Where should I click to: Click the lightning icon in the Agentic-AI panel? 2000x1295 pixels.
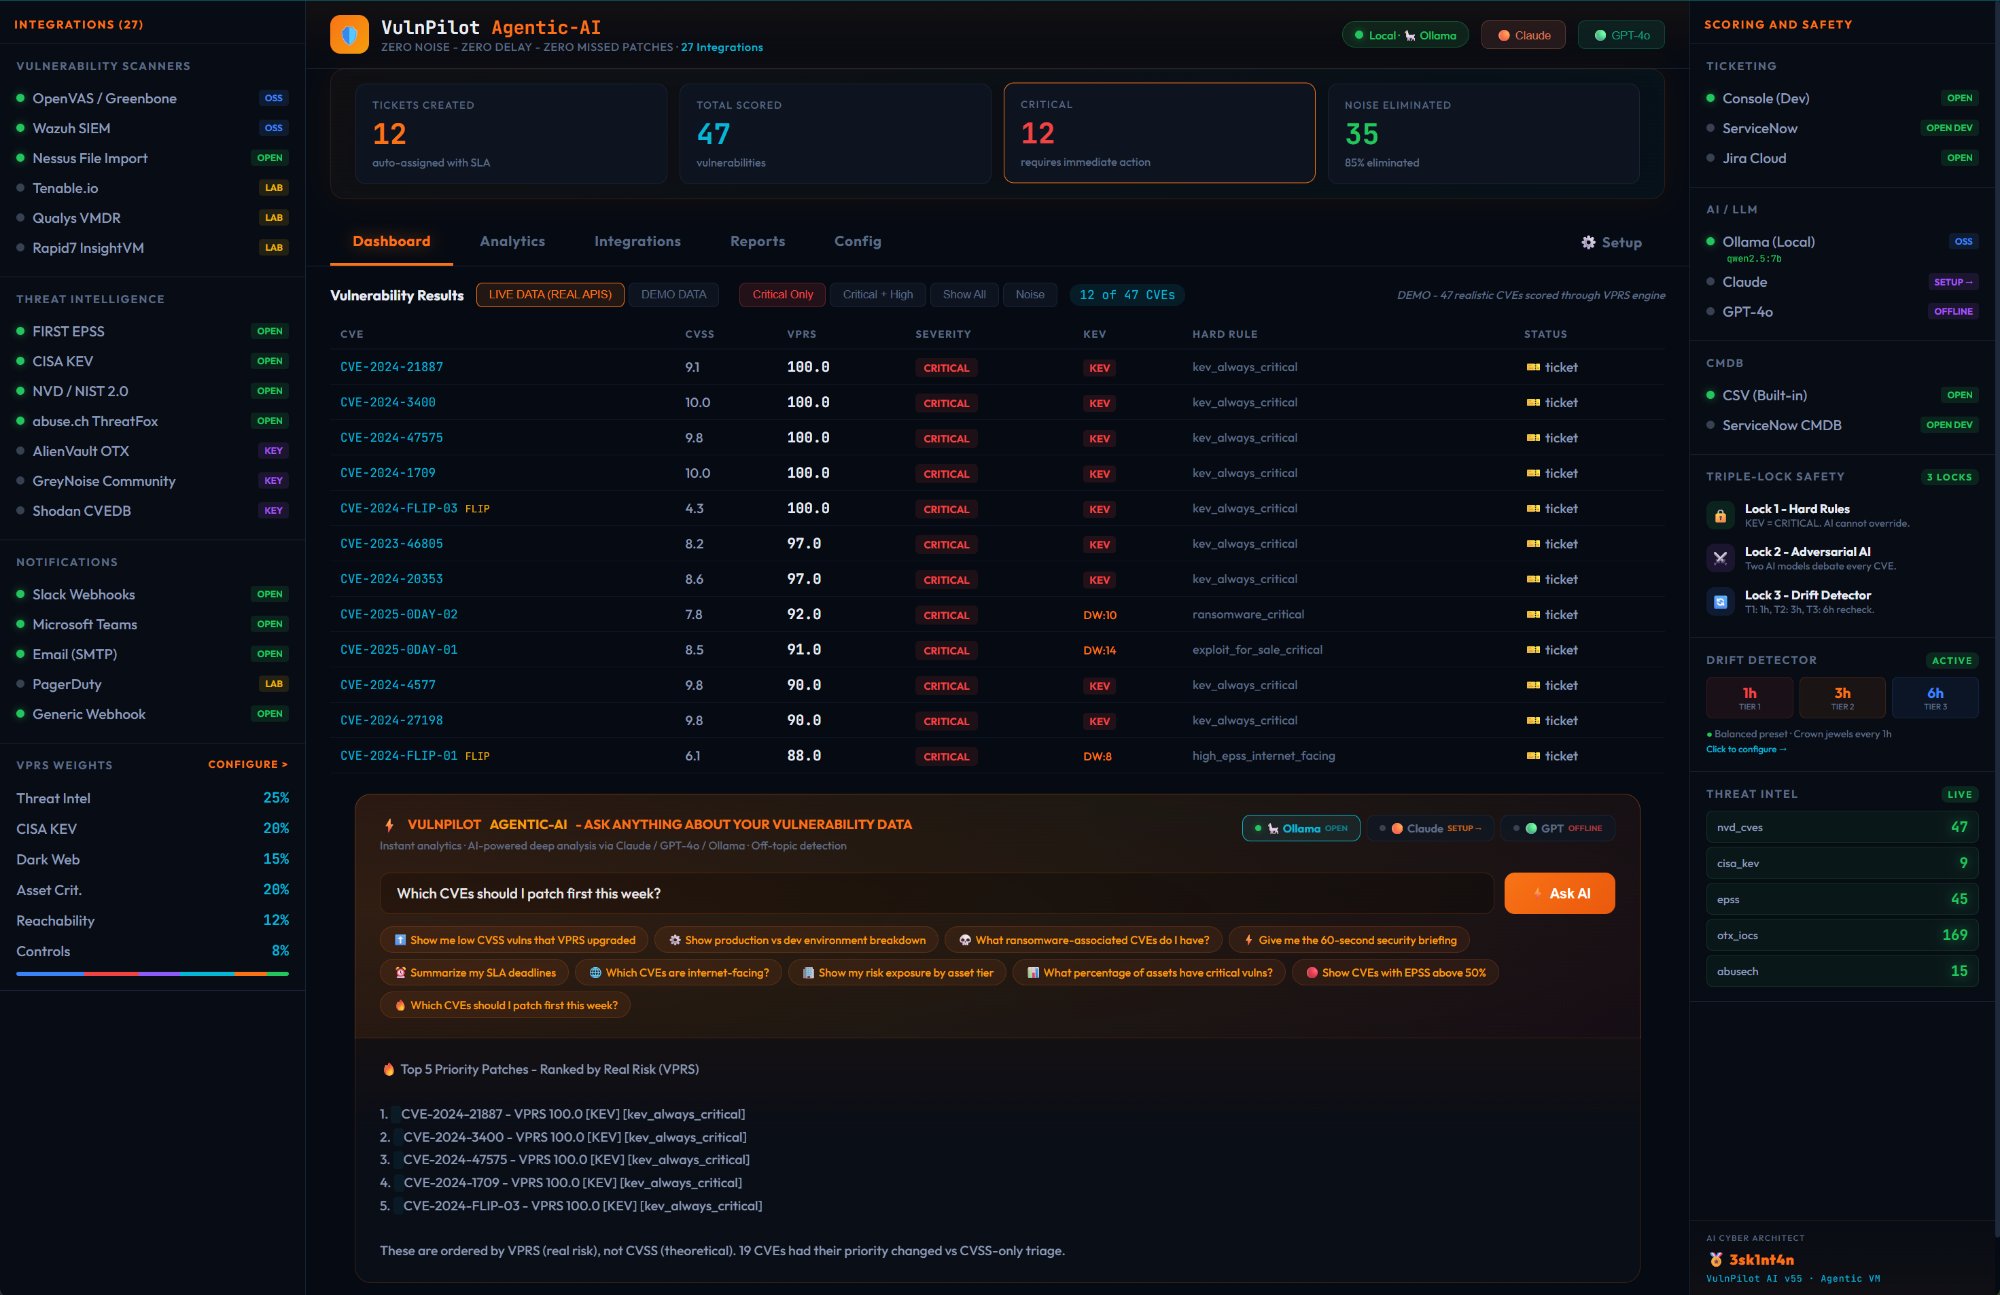389,824
